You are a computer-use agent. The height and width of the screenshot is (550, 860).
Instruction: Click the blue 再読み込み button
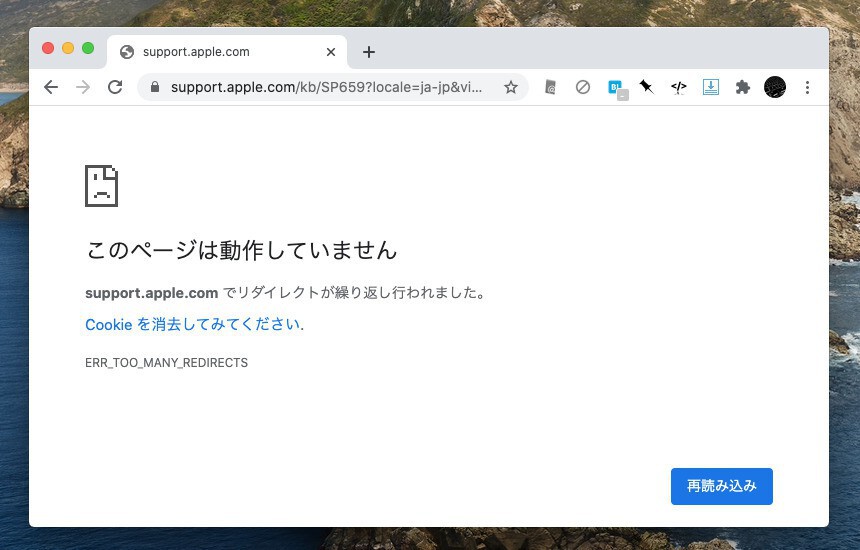coord(721,486)
